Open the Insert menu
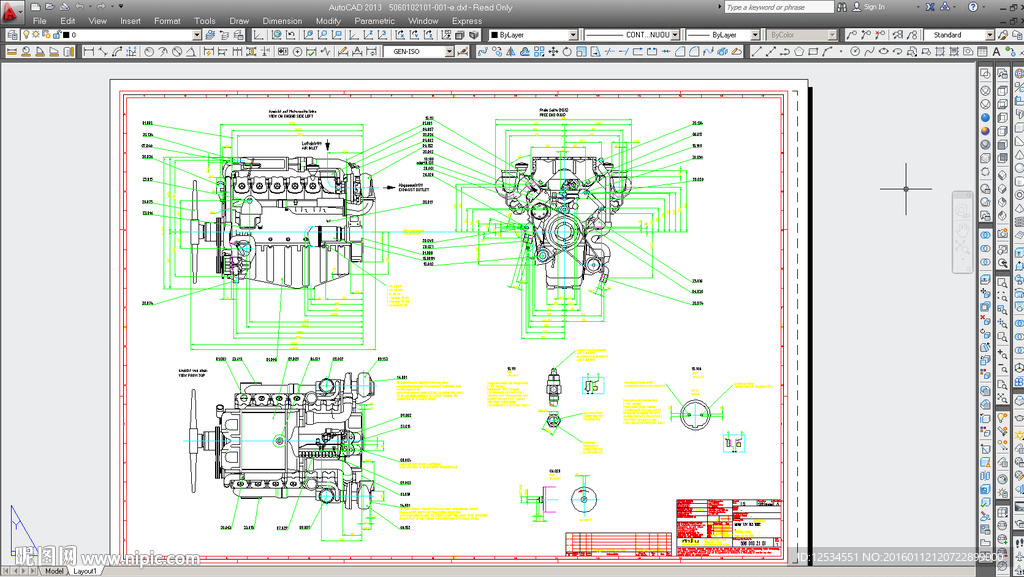 pos(131,21)
